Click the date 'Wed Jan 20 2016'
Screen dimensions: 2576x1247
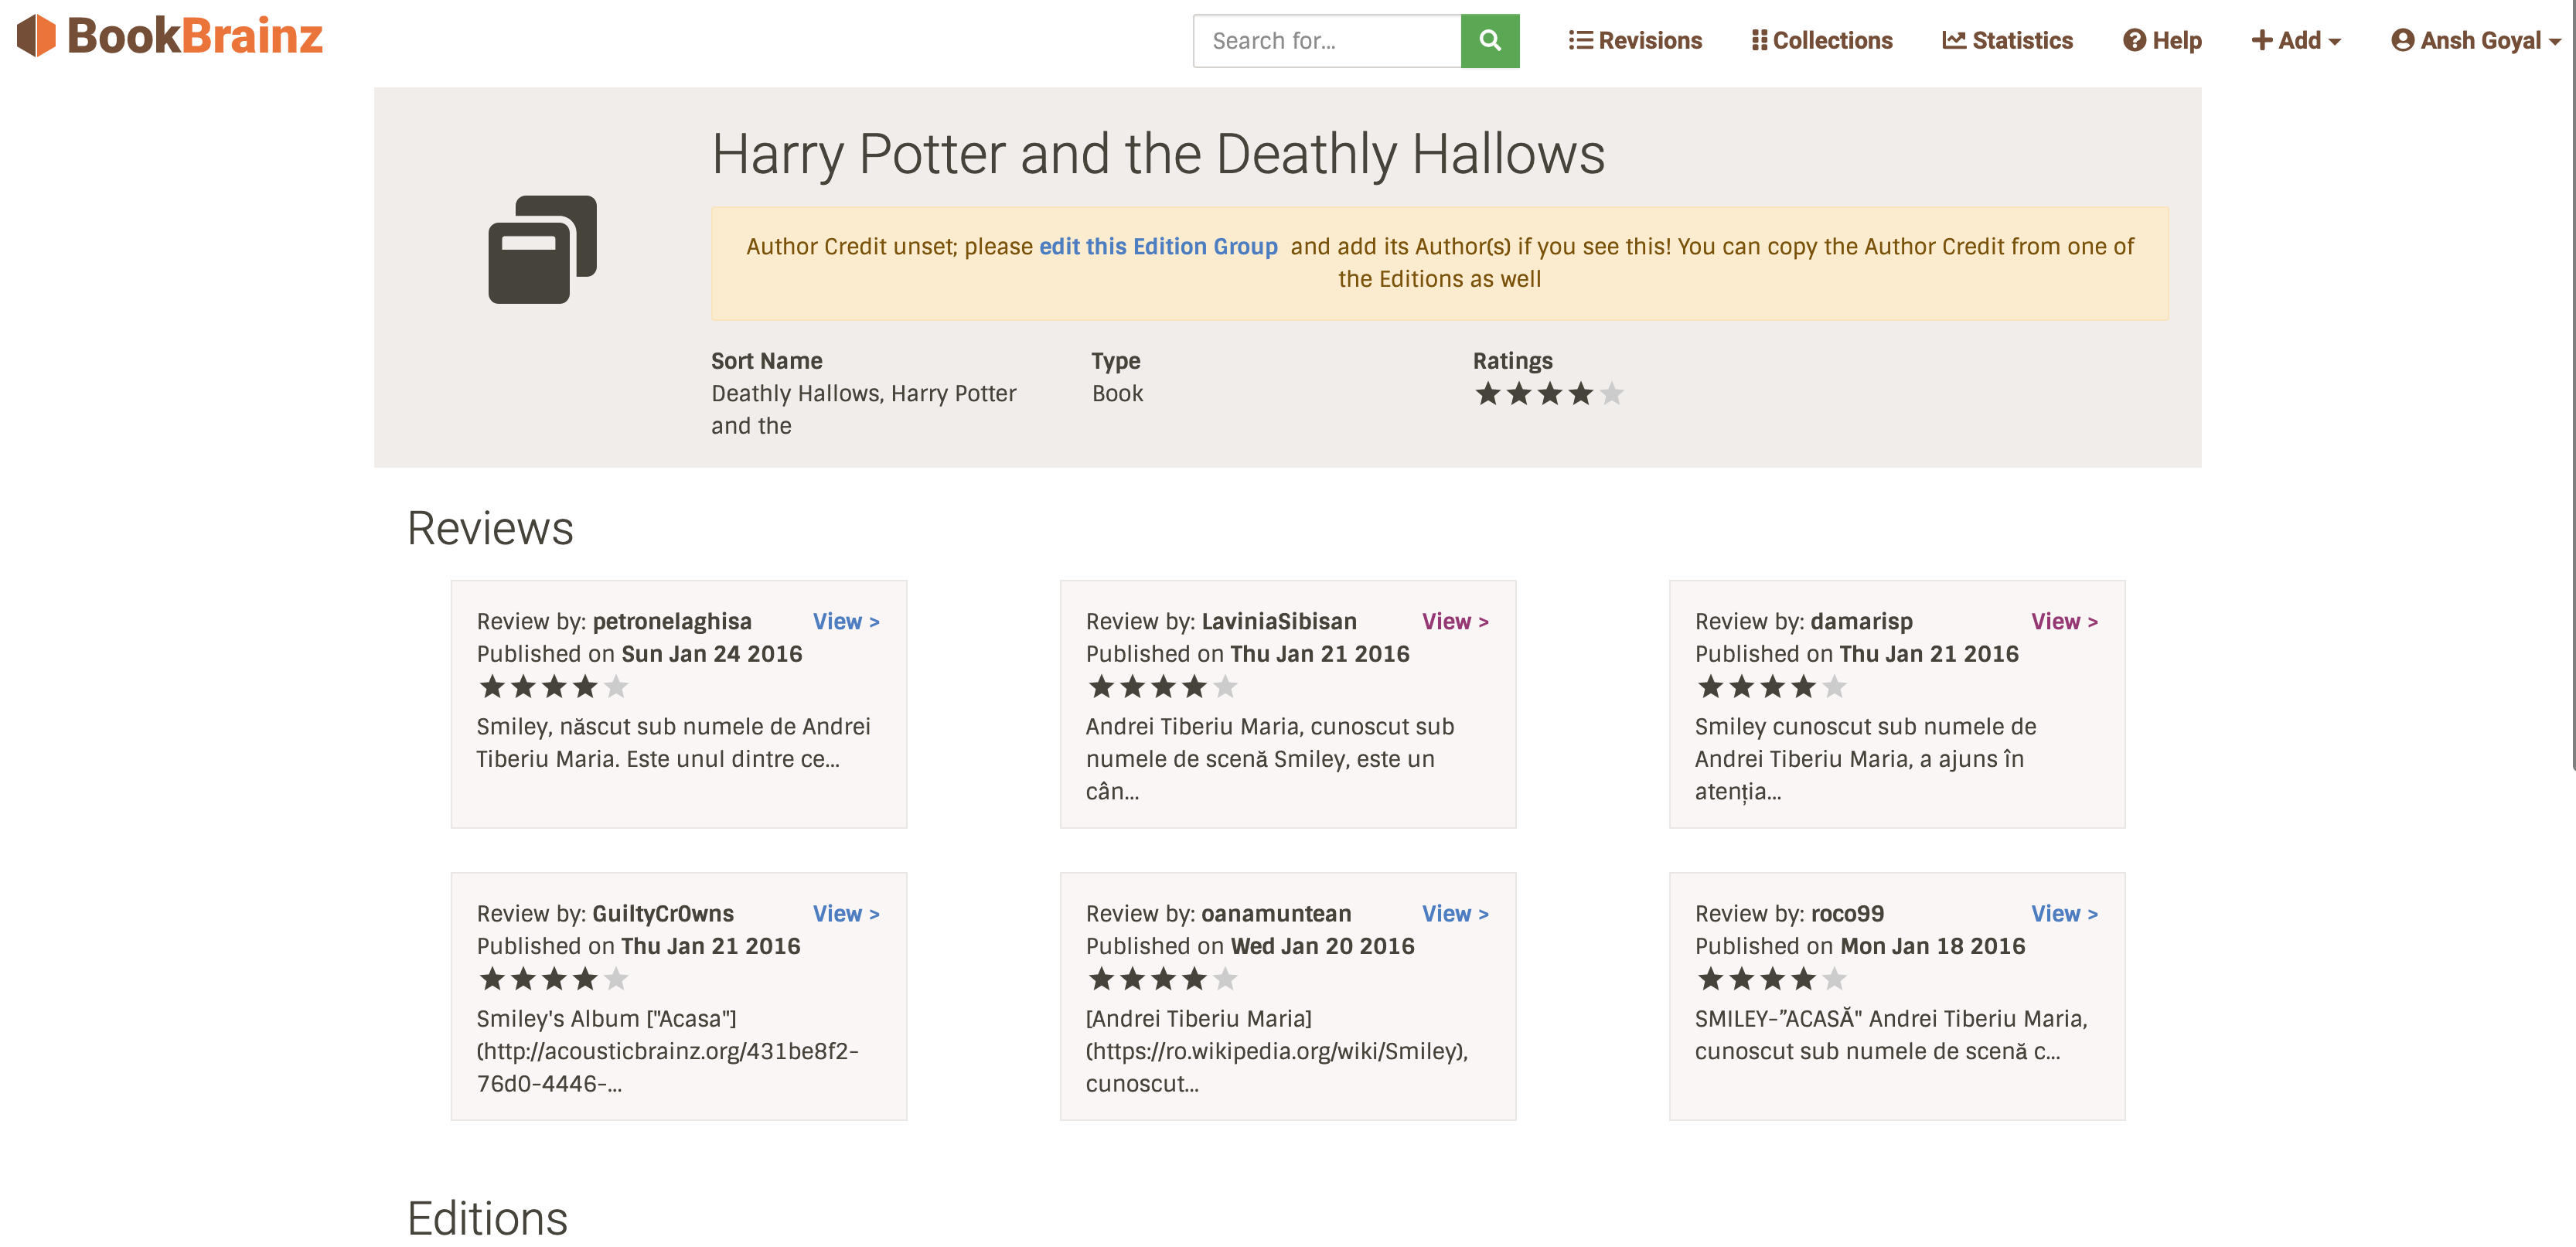[1322, 946]
